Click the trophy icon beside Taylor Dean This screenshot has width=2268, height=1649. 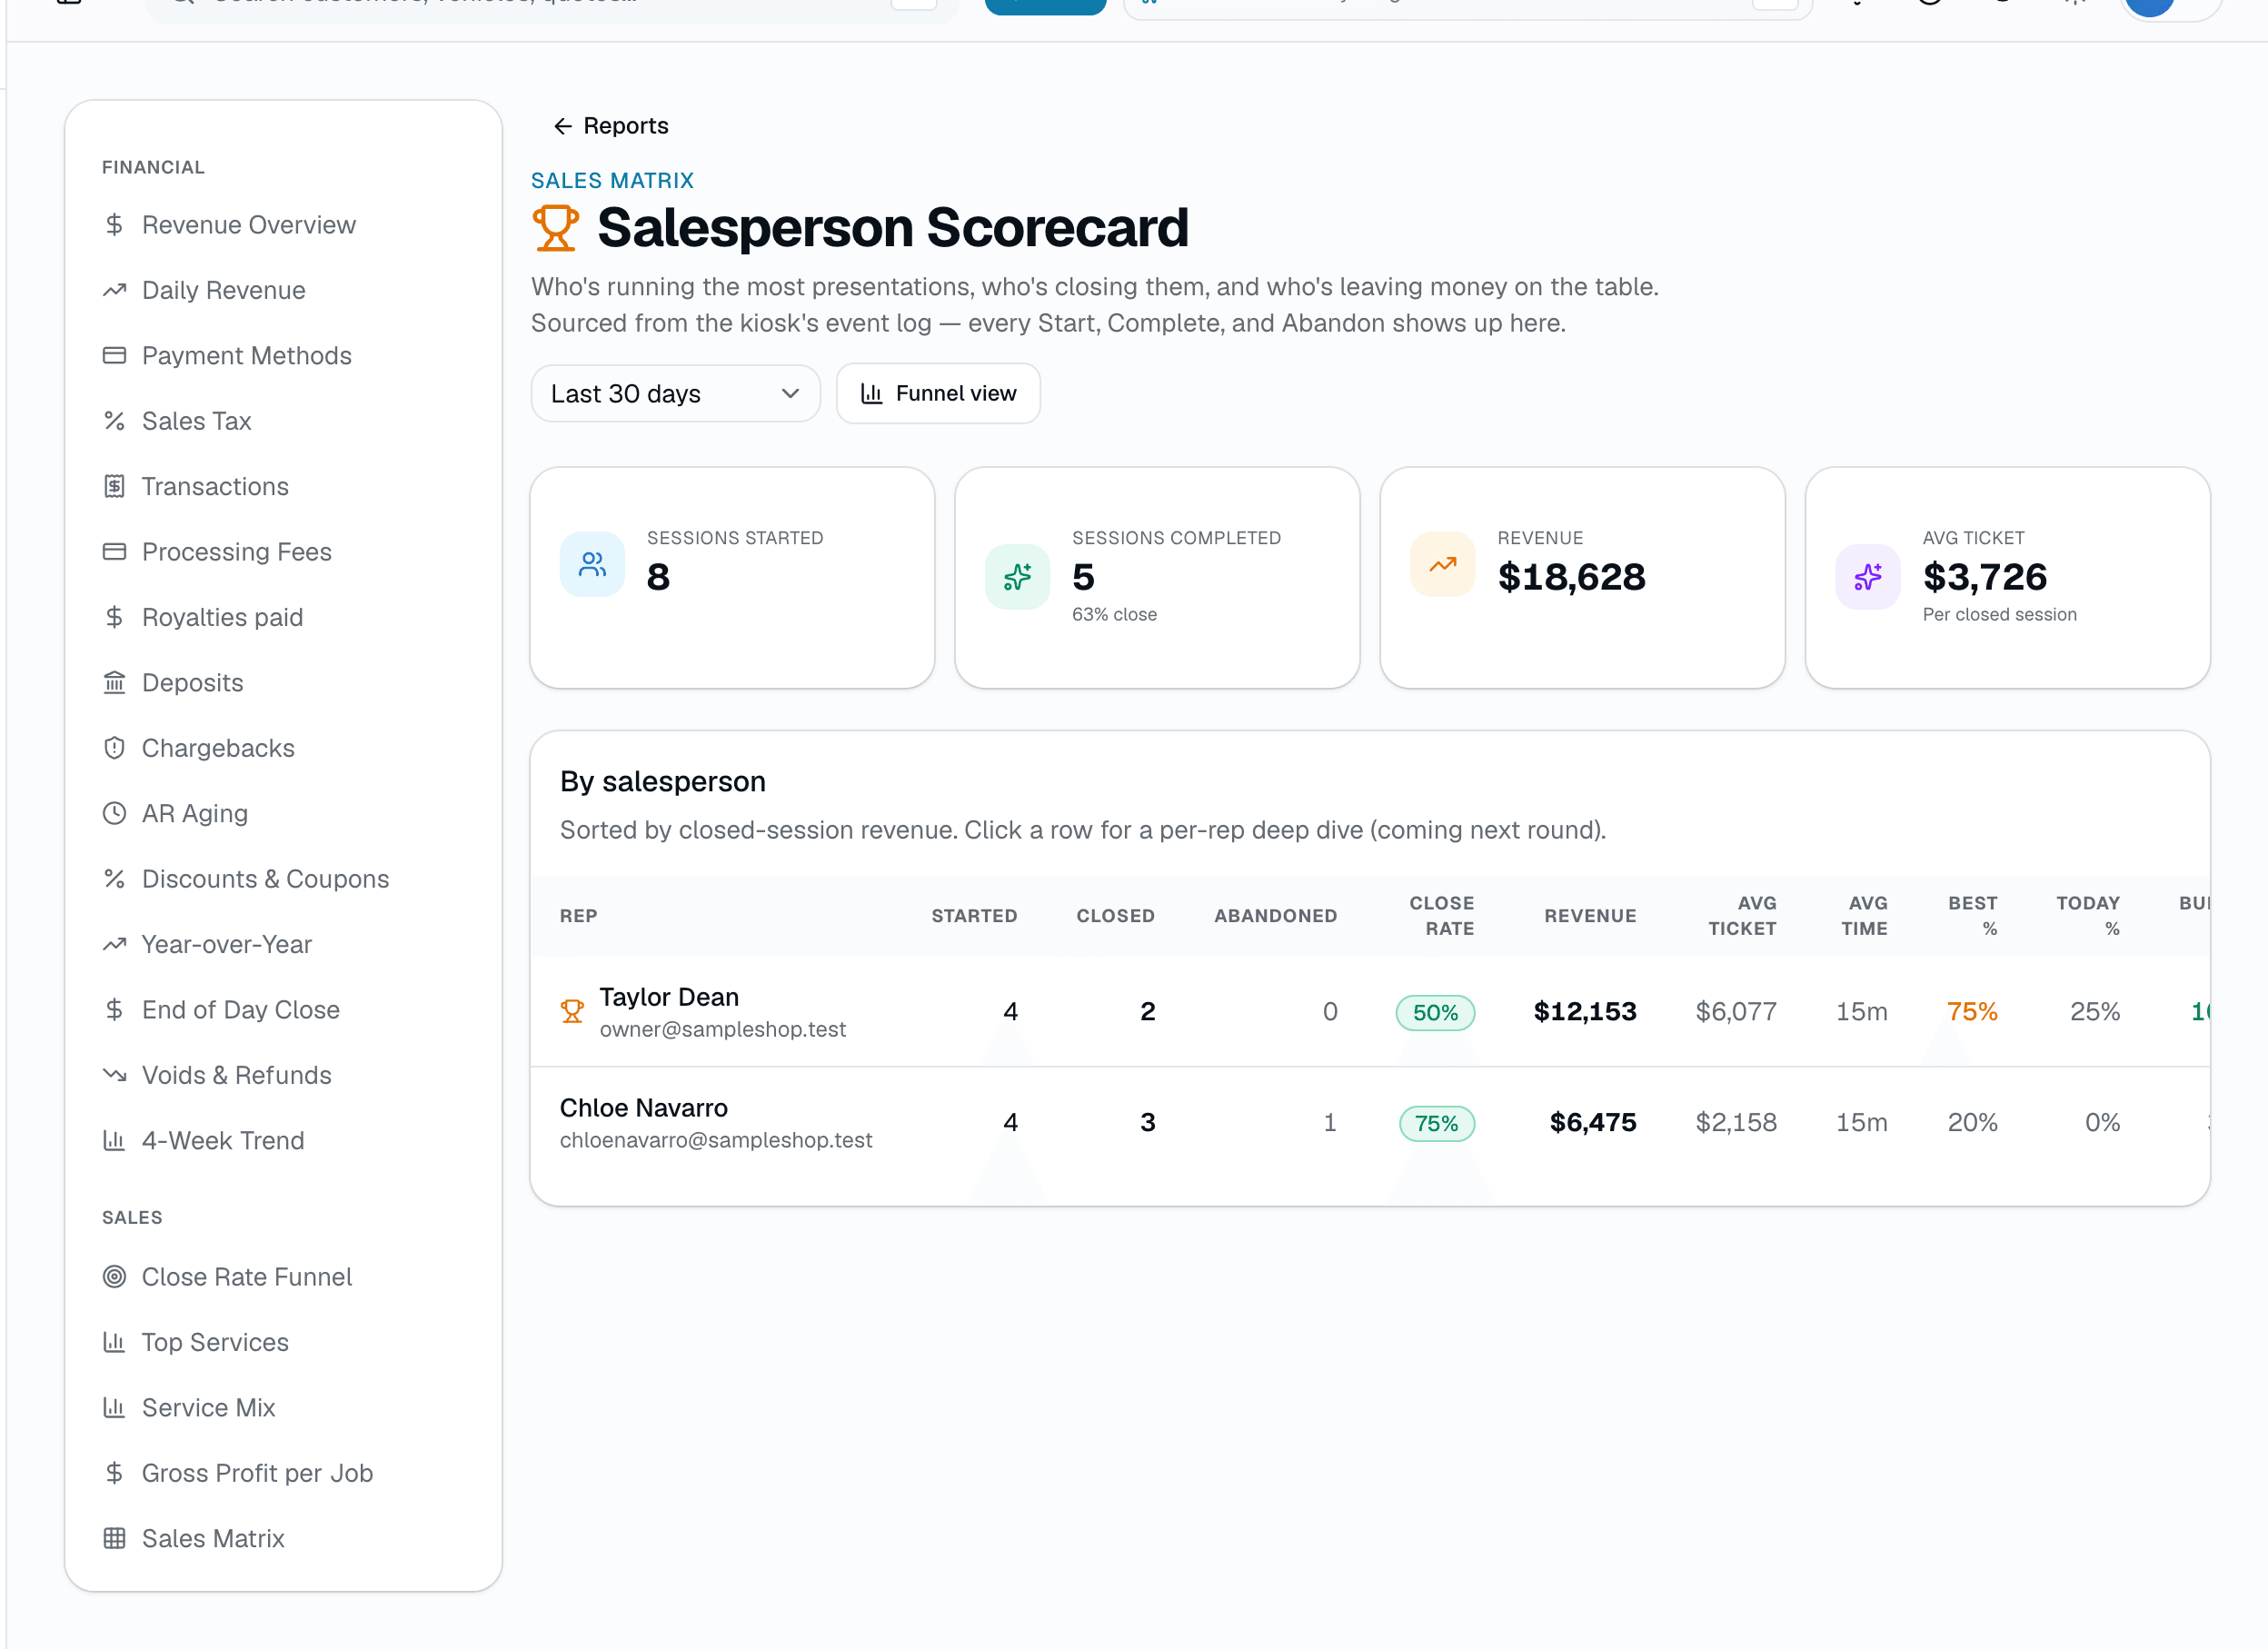pos(572,1012)
